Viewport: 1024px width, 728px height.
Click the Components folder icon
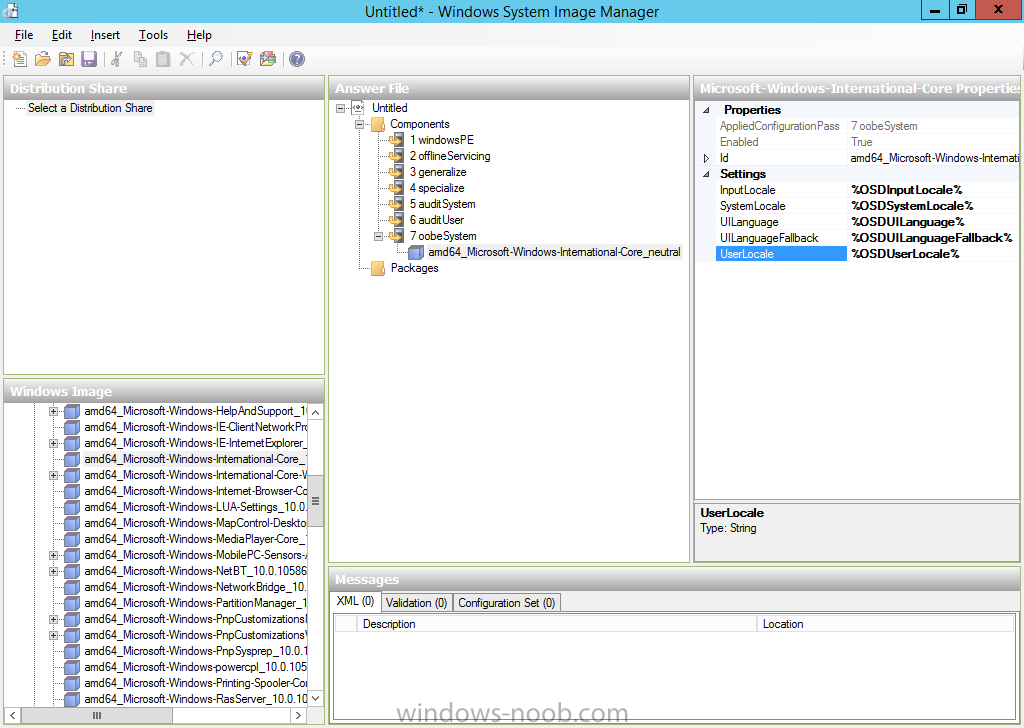(x=377, y=124)
